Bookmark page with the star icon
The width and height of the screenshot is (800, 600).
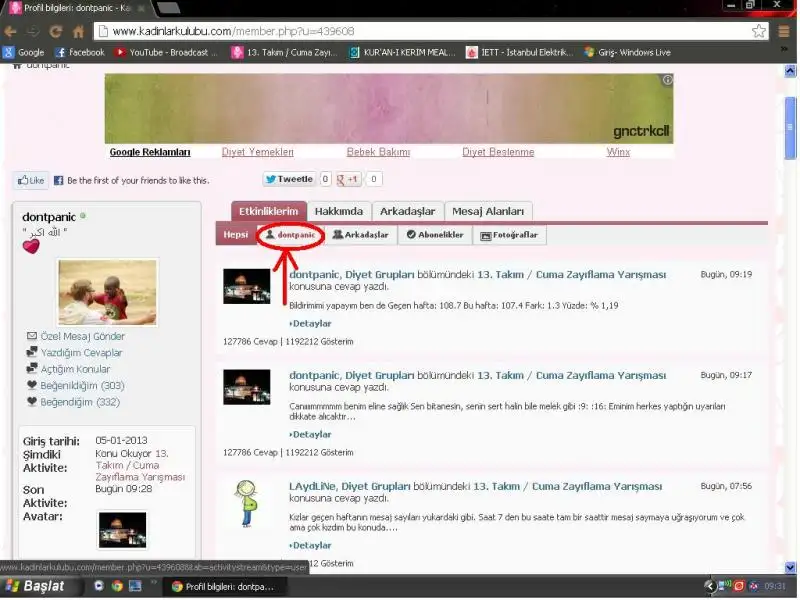pyautogui.click(x=759, y=31)
